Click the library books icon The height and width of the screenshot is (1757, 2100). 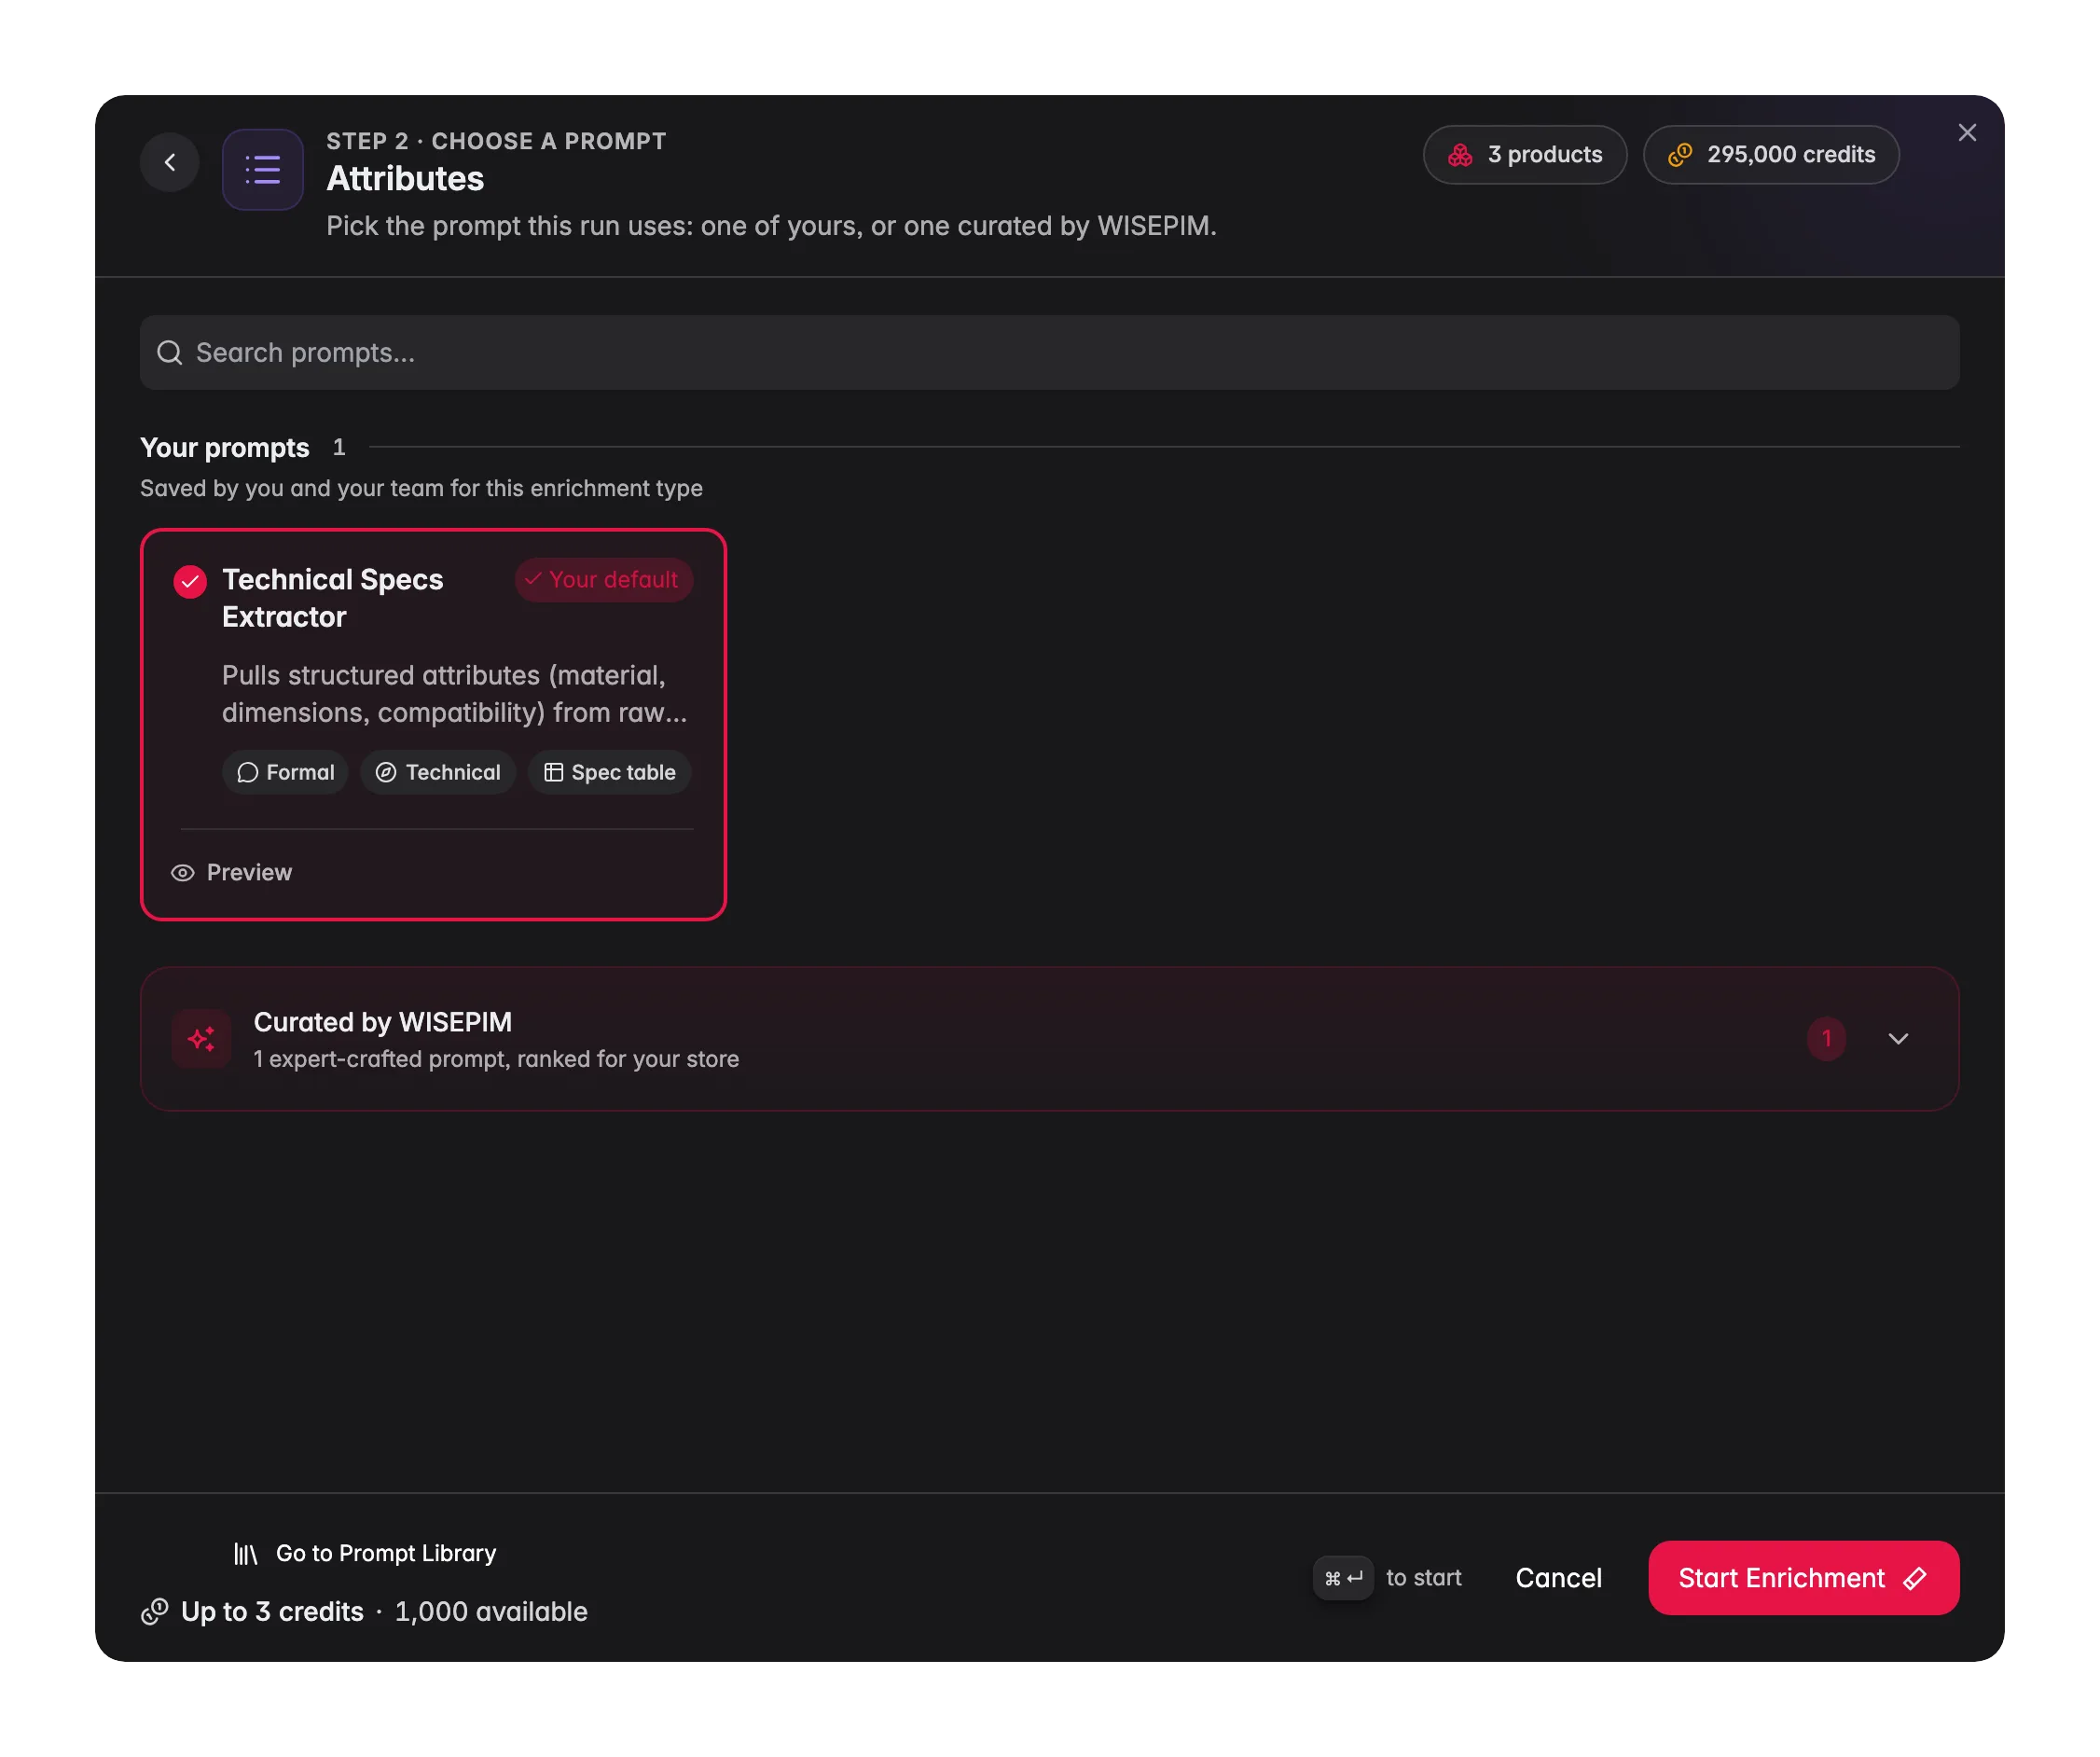[245, 1554]
